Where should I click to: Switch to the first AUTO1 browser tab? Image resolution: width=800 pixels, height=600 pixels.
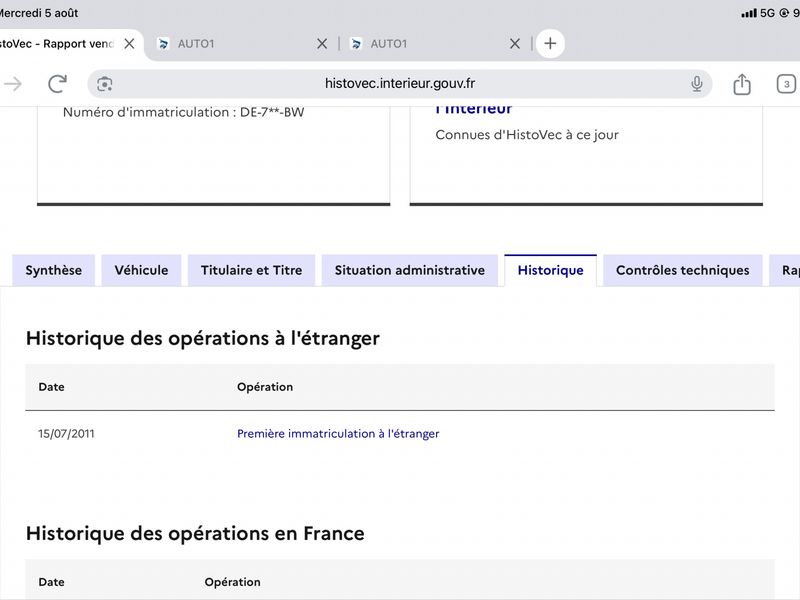pos(242,44)
